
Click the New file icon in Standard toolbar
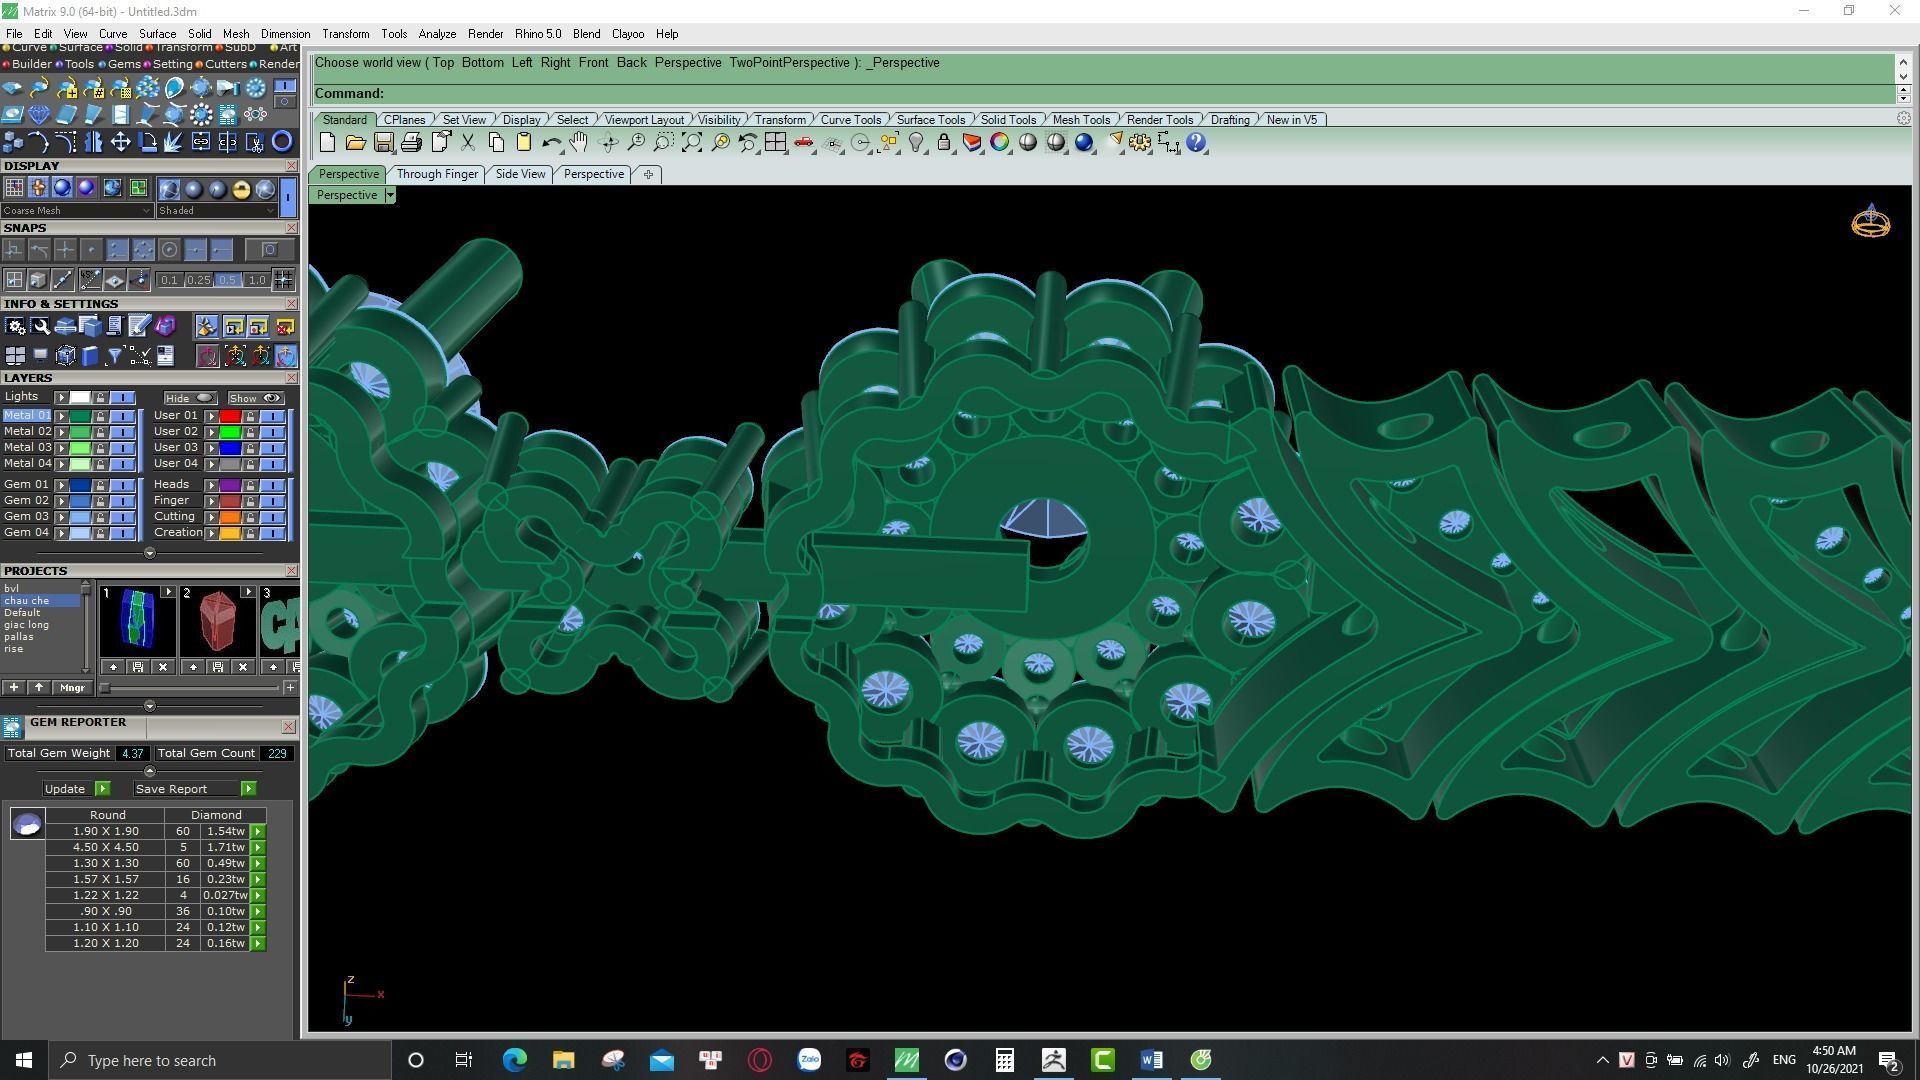(x=327, y=143)
